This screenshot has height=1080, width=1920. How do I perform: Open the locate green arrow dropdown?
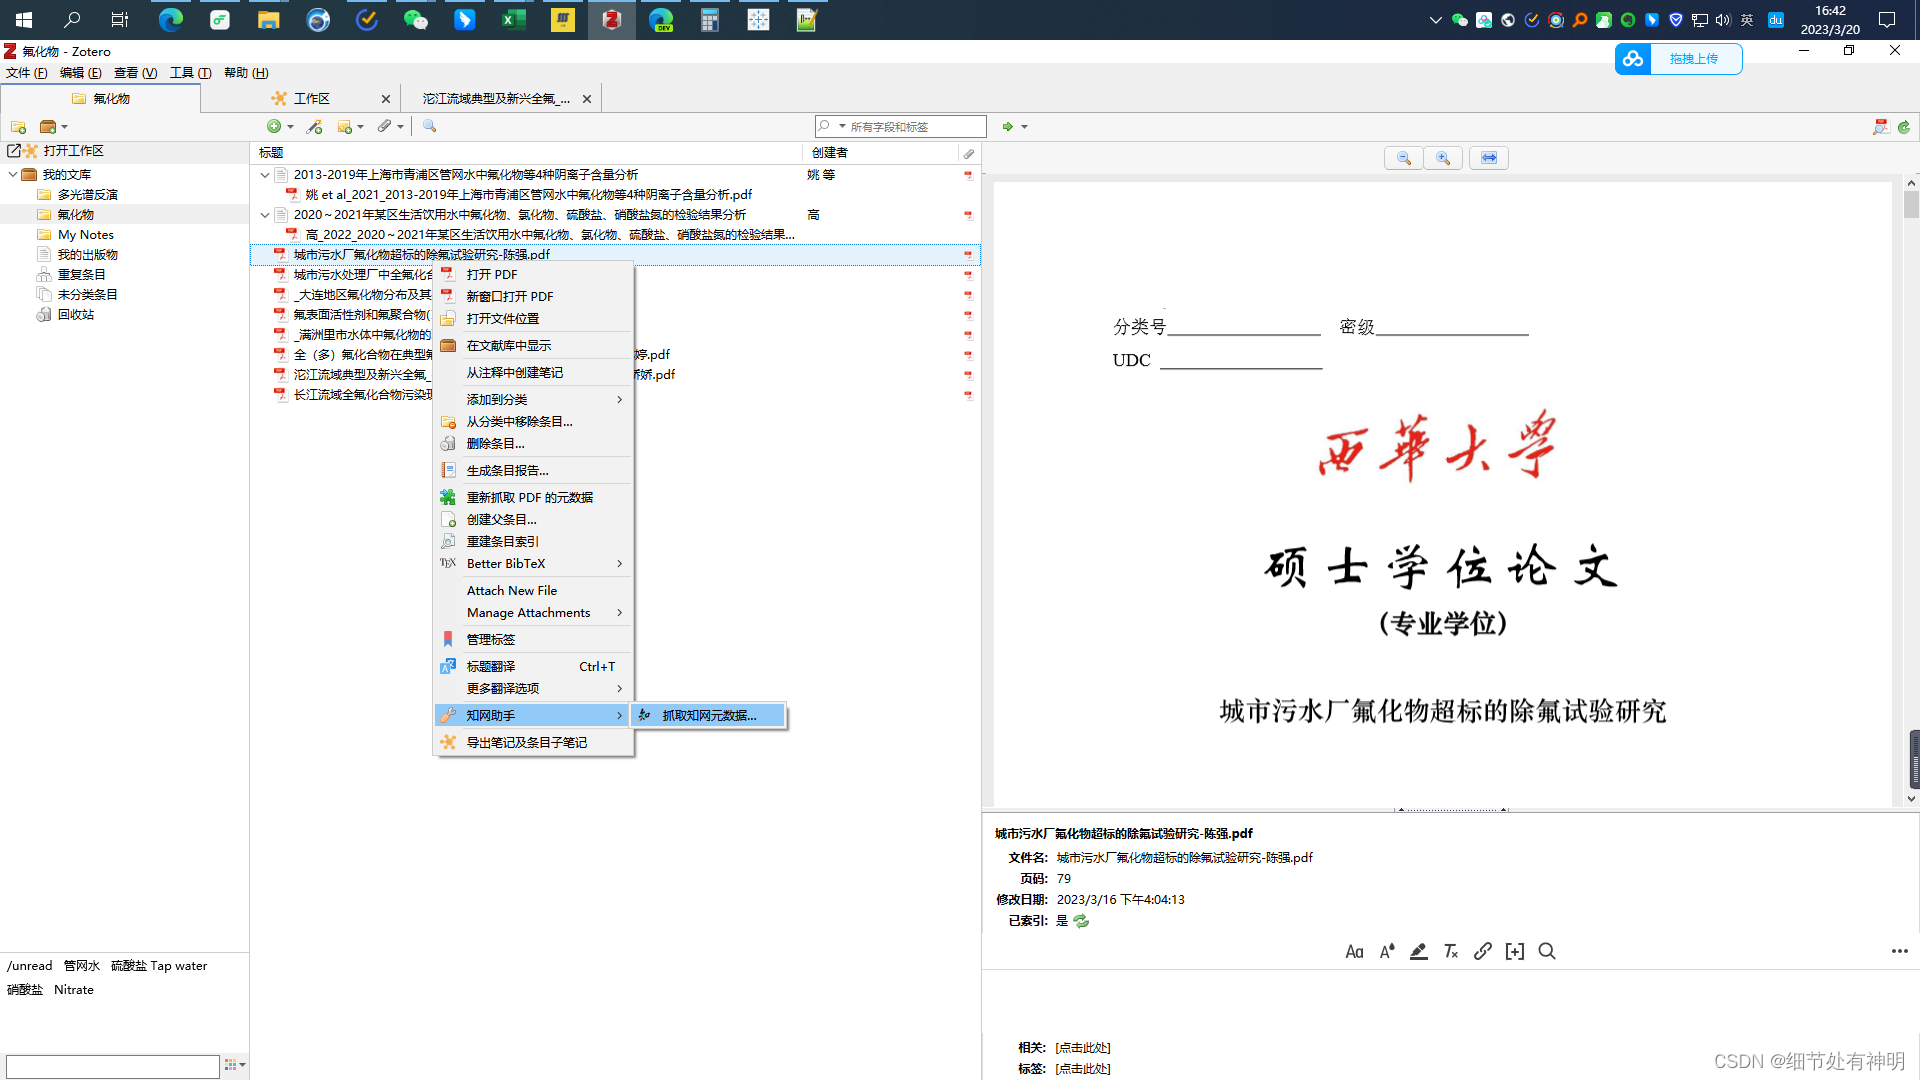coord(1024,127)
